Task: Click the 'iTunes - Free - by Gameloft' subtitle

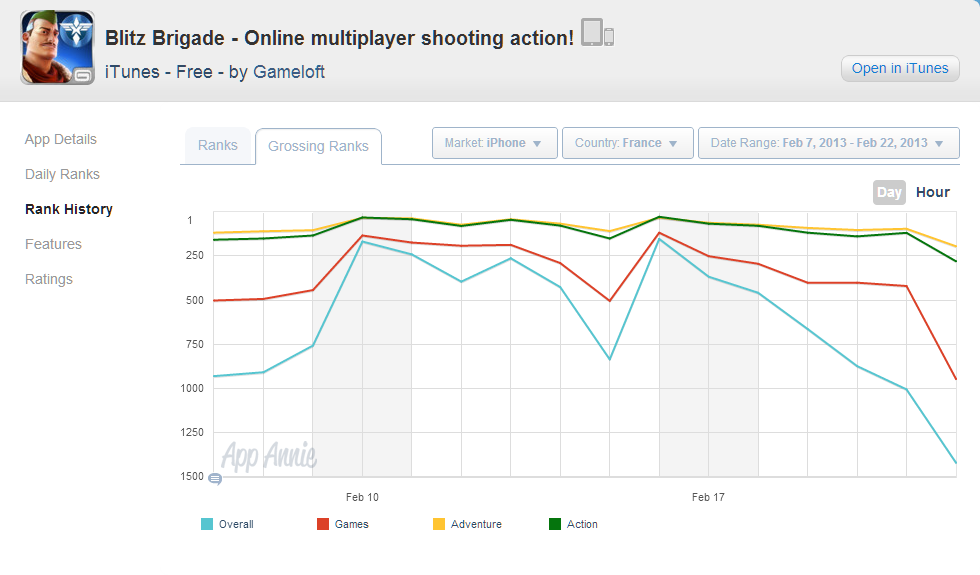Action: tap(215, 72)
